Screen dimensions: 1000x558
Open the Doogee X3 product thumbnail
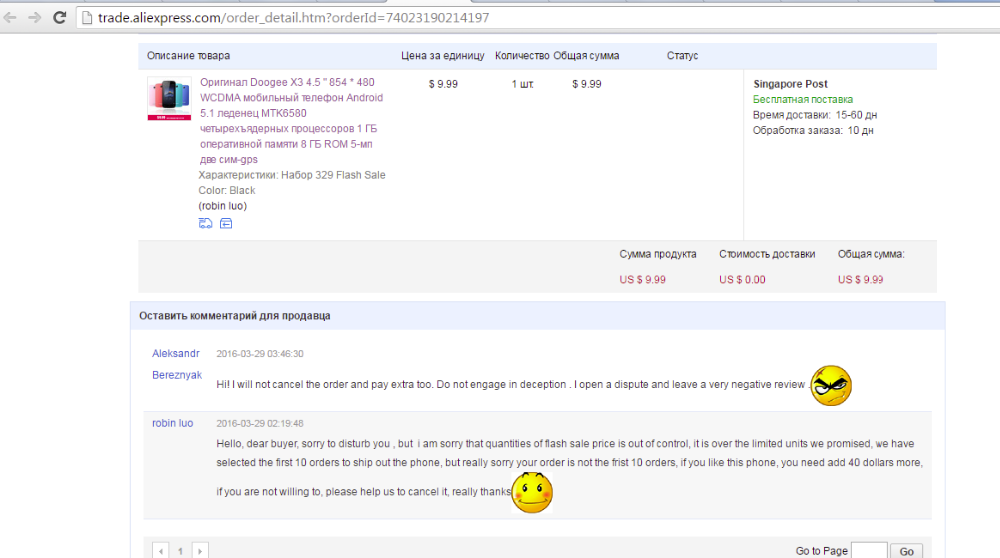(x=169, y=98)
